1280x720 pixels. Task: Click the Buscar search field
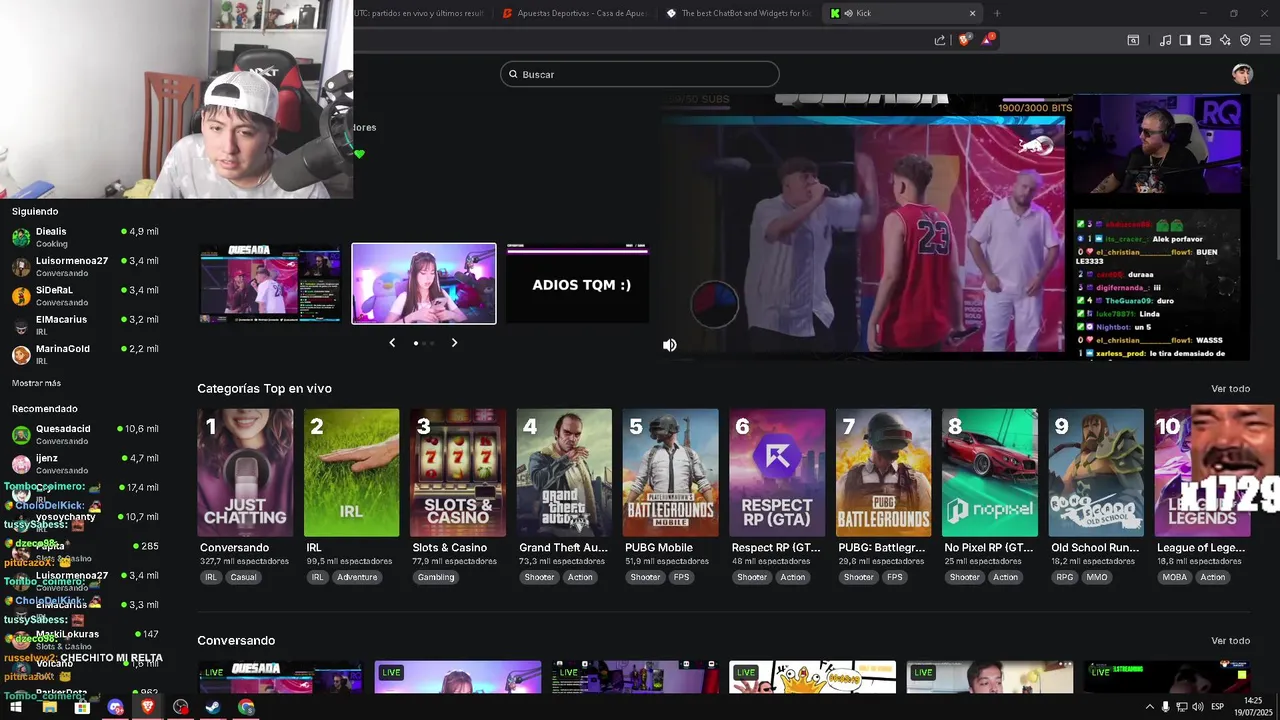click(640, 74)
